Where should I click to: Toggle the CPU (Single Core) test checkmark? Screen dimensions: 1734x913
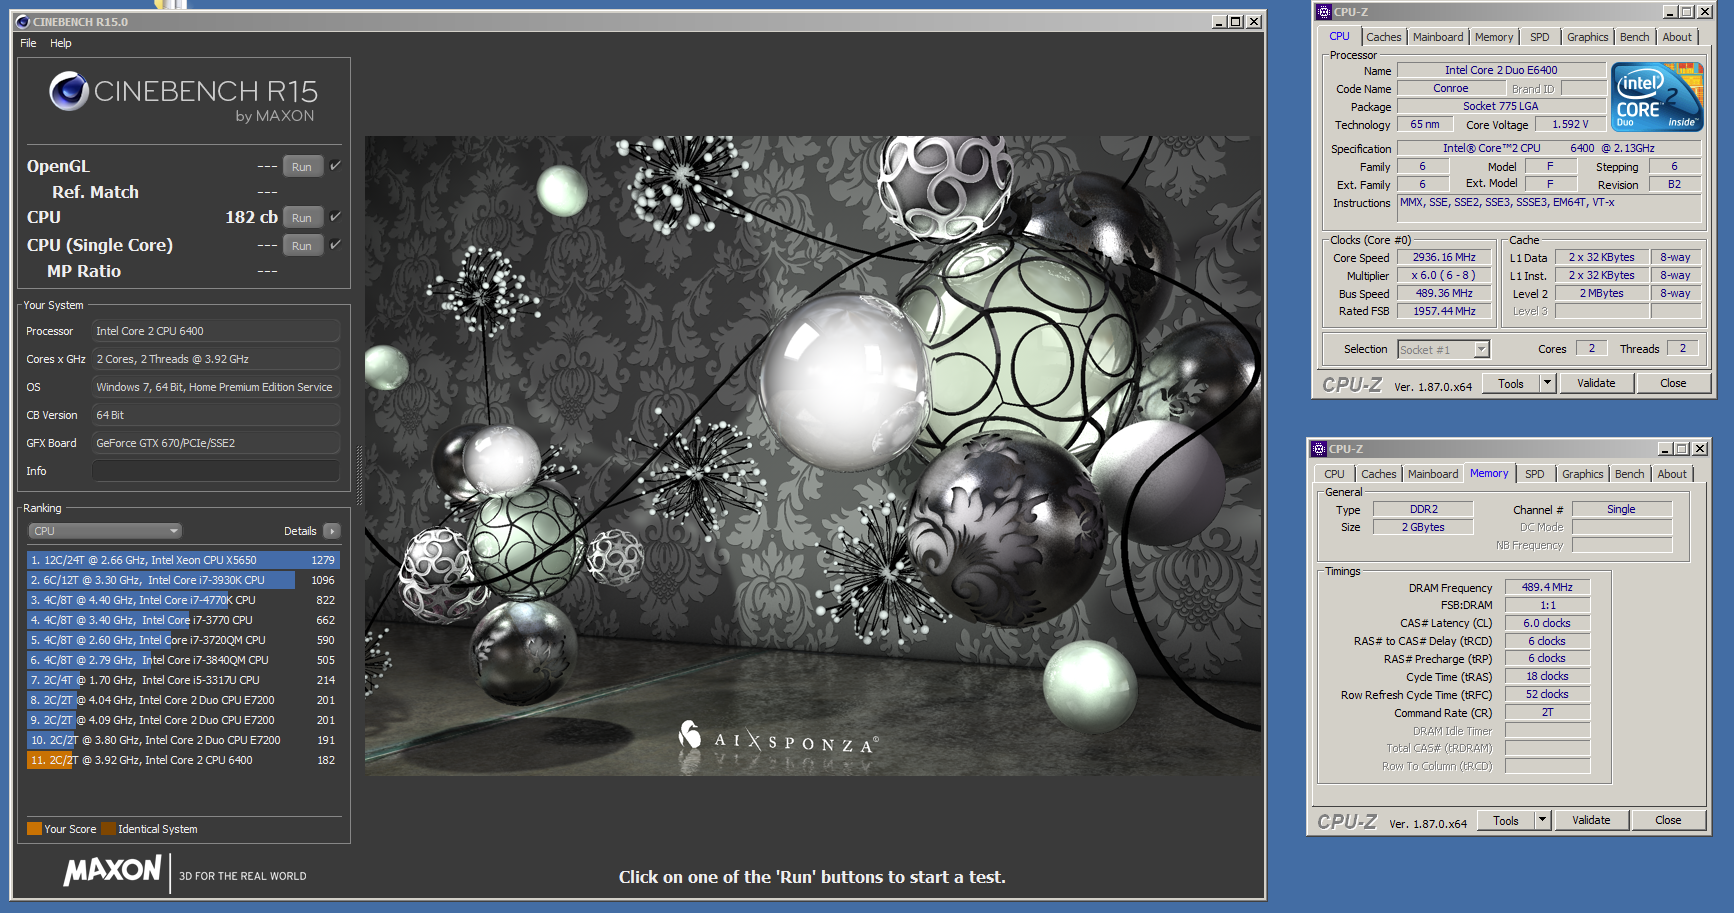336,244
